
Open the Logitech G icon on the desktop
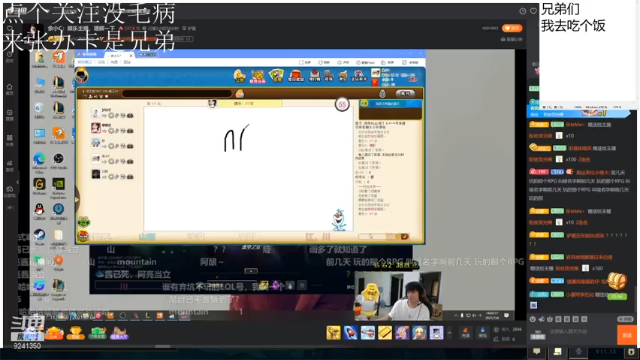point(39,184)
